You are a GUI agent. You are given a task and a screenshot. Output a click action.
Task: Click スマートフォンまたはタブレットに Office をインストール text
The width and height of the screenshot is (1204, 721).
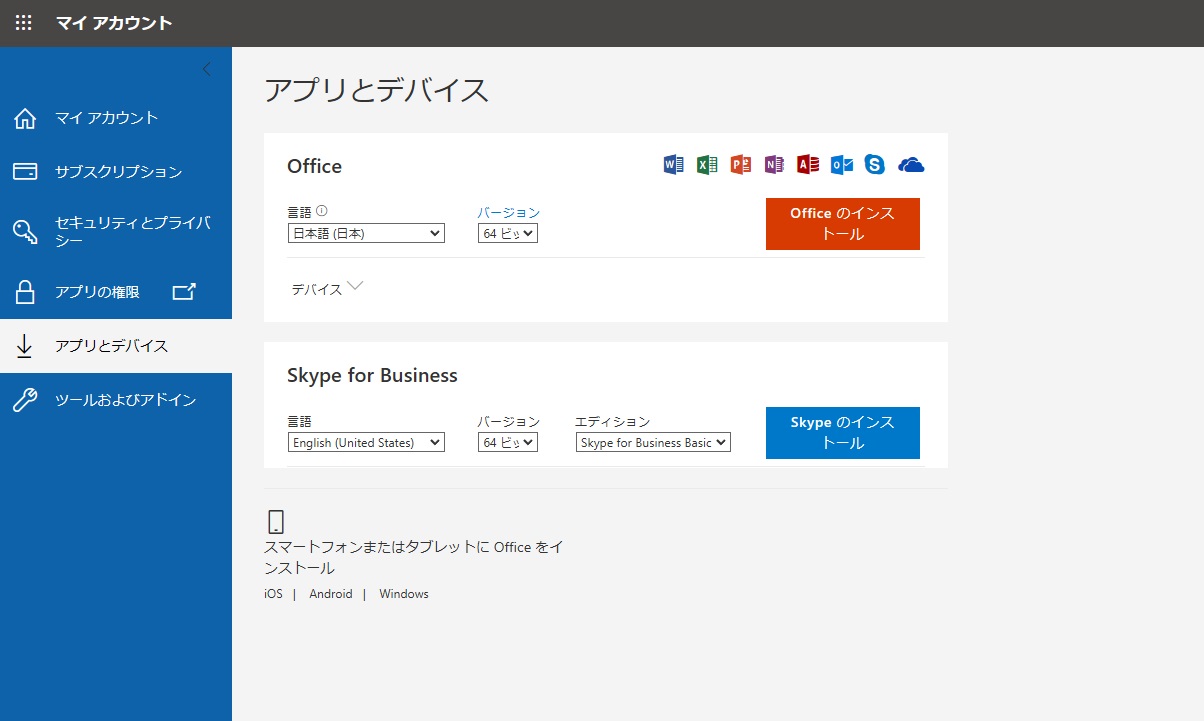(414, 558)
